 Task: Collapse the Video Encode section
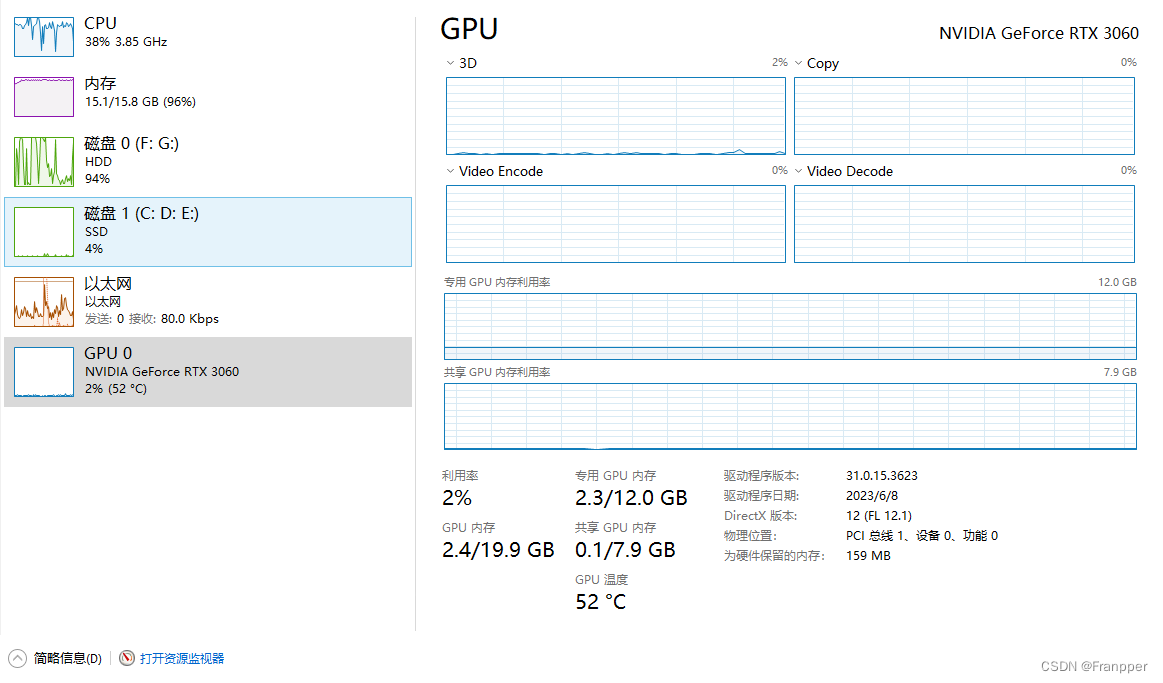pos(450,171)
